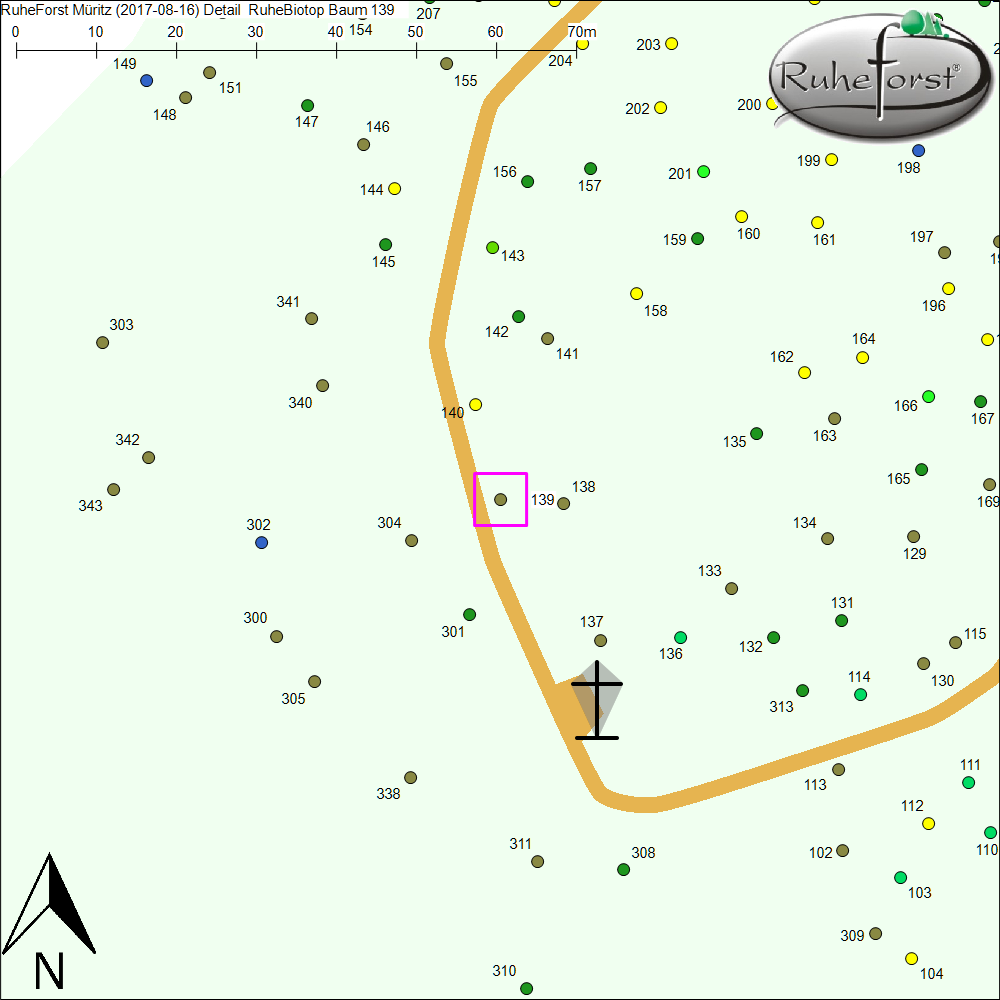Click the 70m end of scale bar
The height and width of the screenshot is (1000, 1000).
[x=577, y=47]
